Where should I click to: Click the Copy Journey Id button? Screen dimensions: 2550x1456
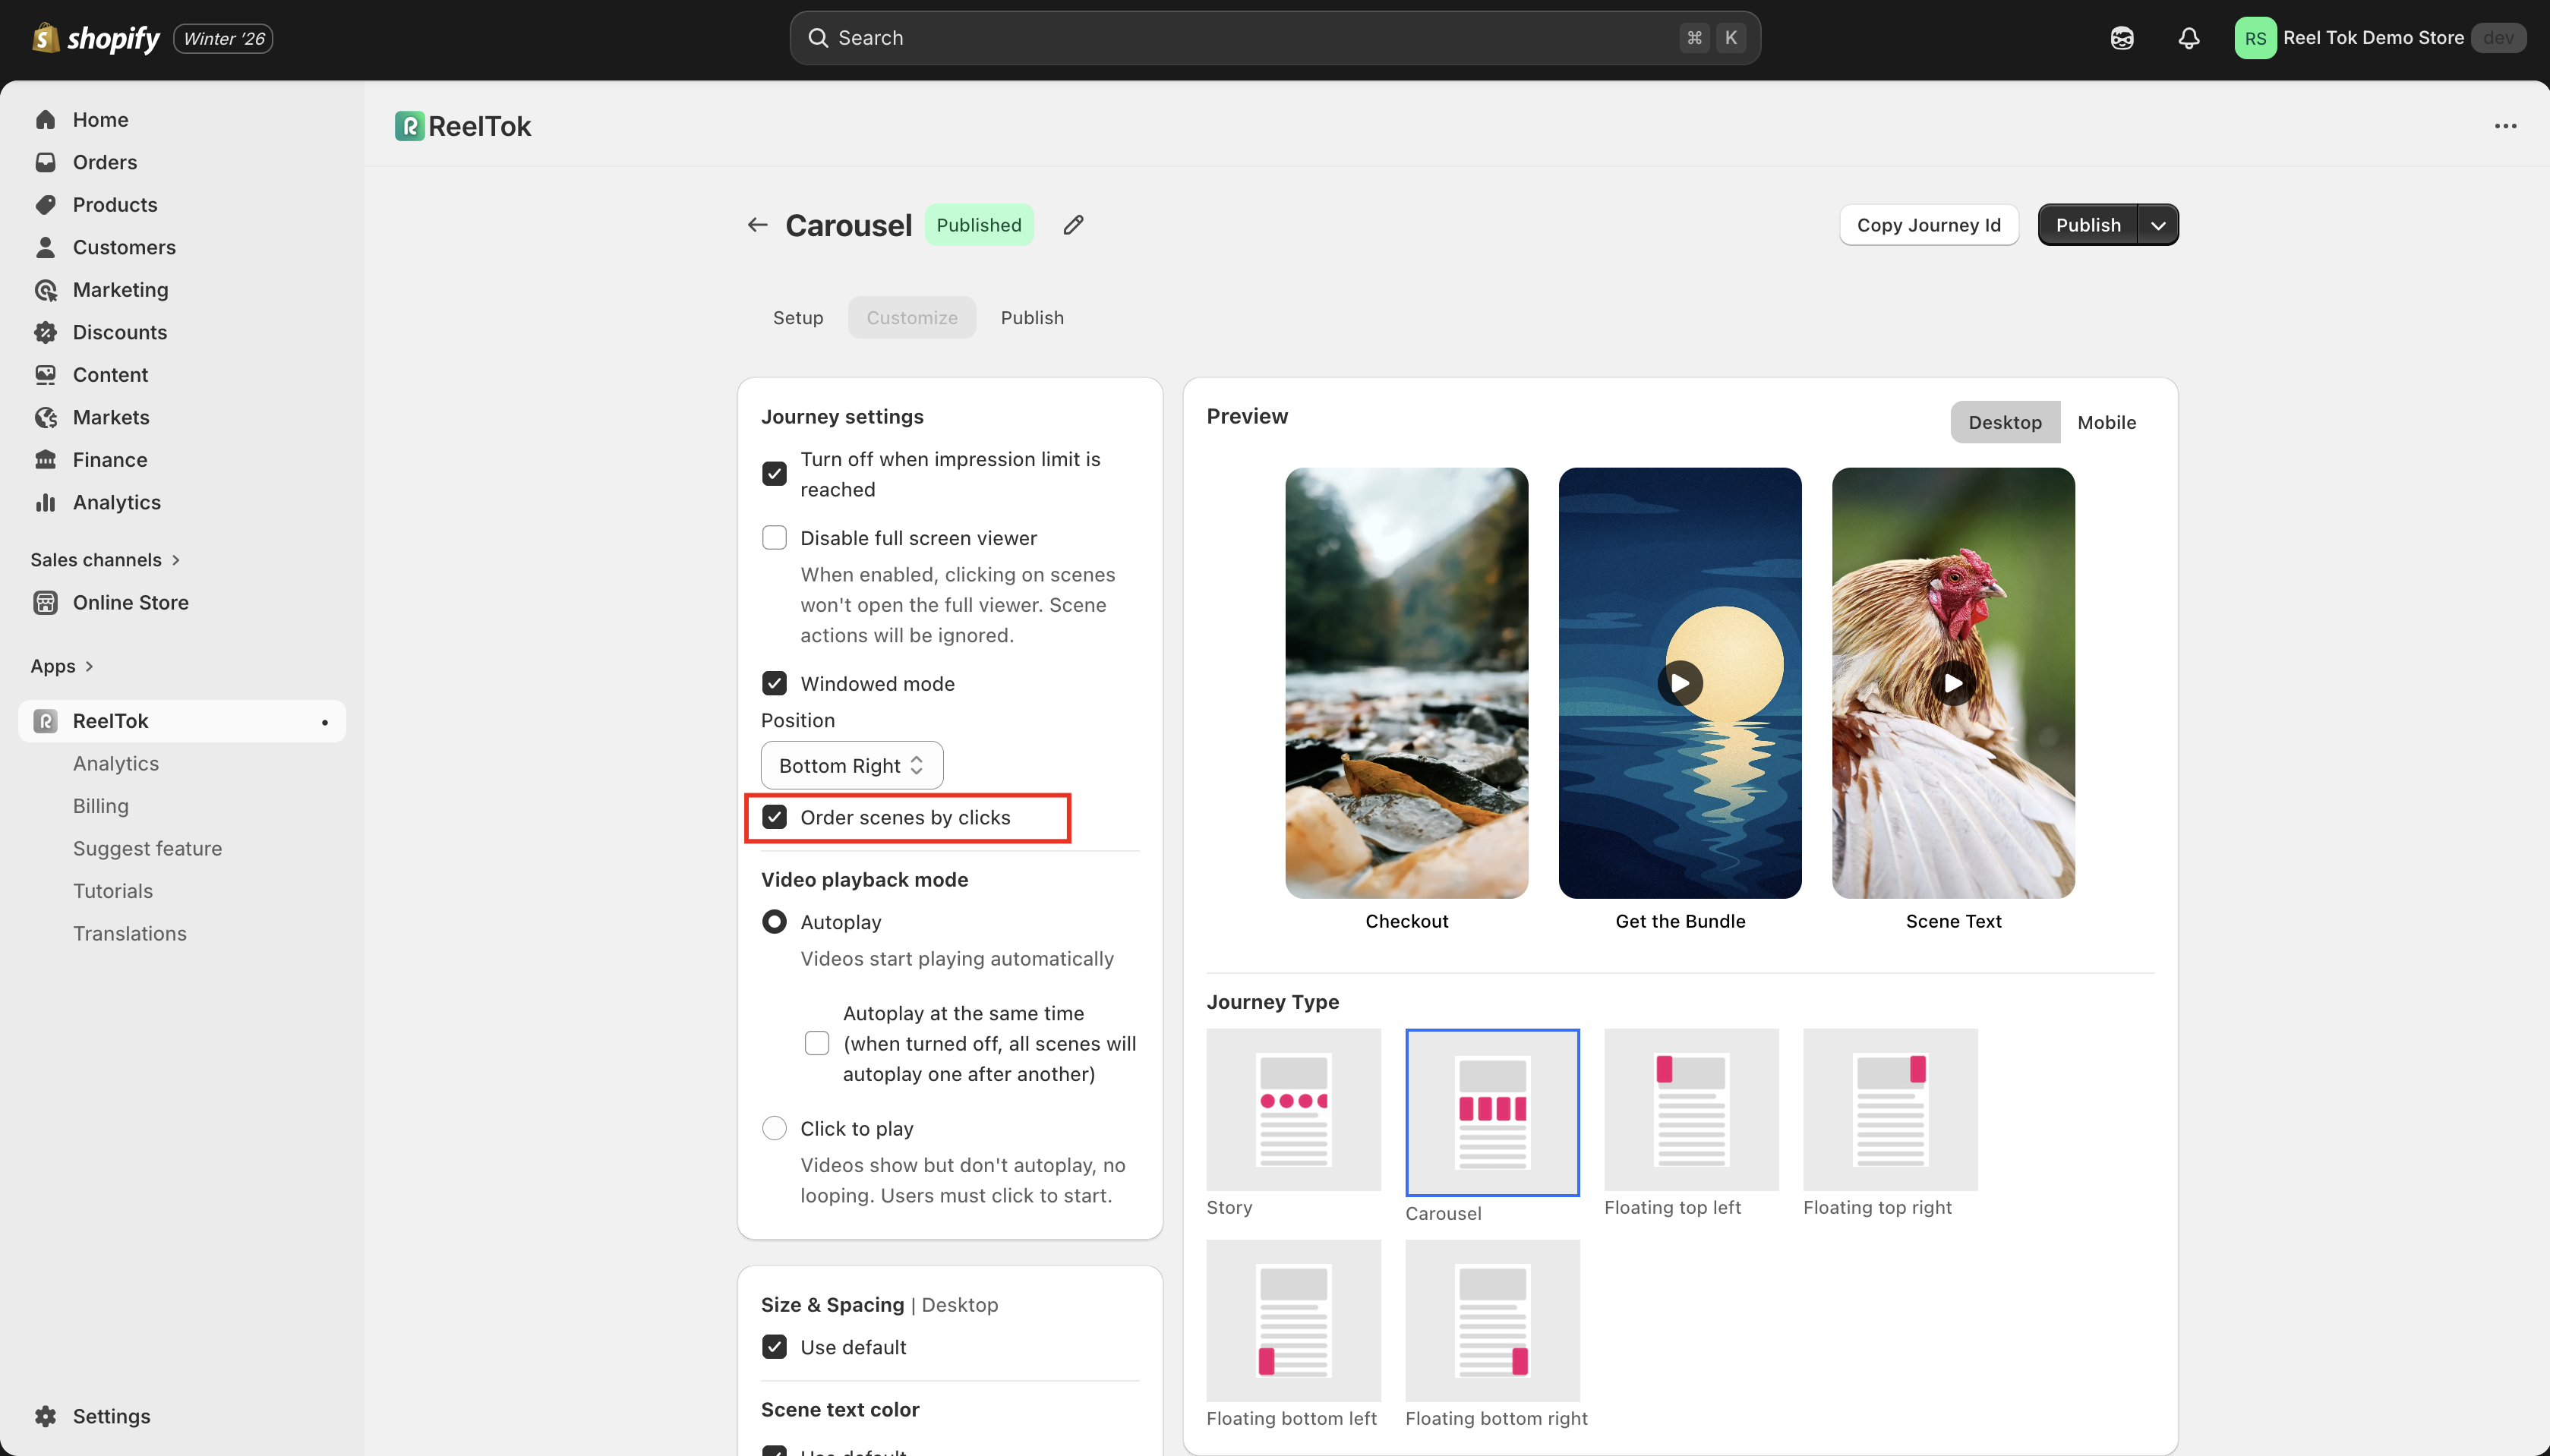1928,225
